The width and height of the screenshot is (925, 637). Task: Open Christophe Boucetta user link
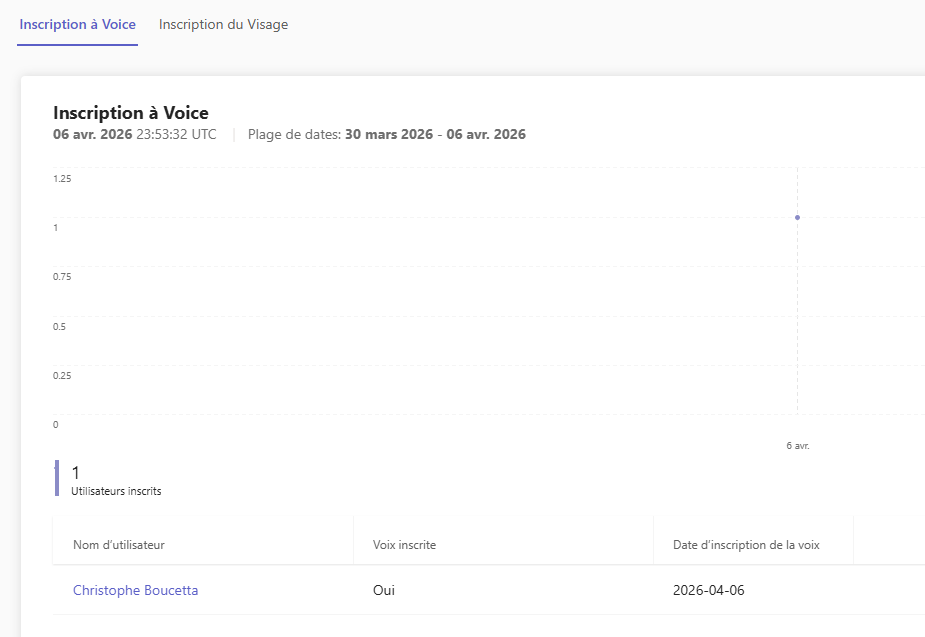(135, 590)
